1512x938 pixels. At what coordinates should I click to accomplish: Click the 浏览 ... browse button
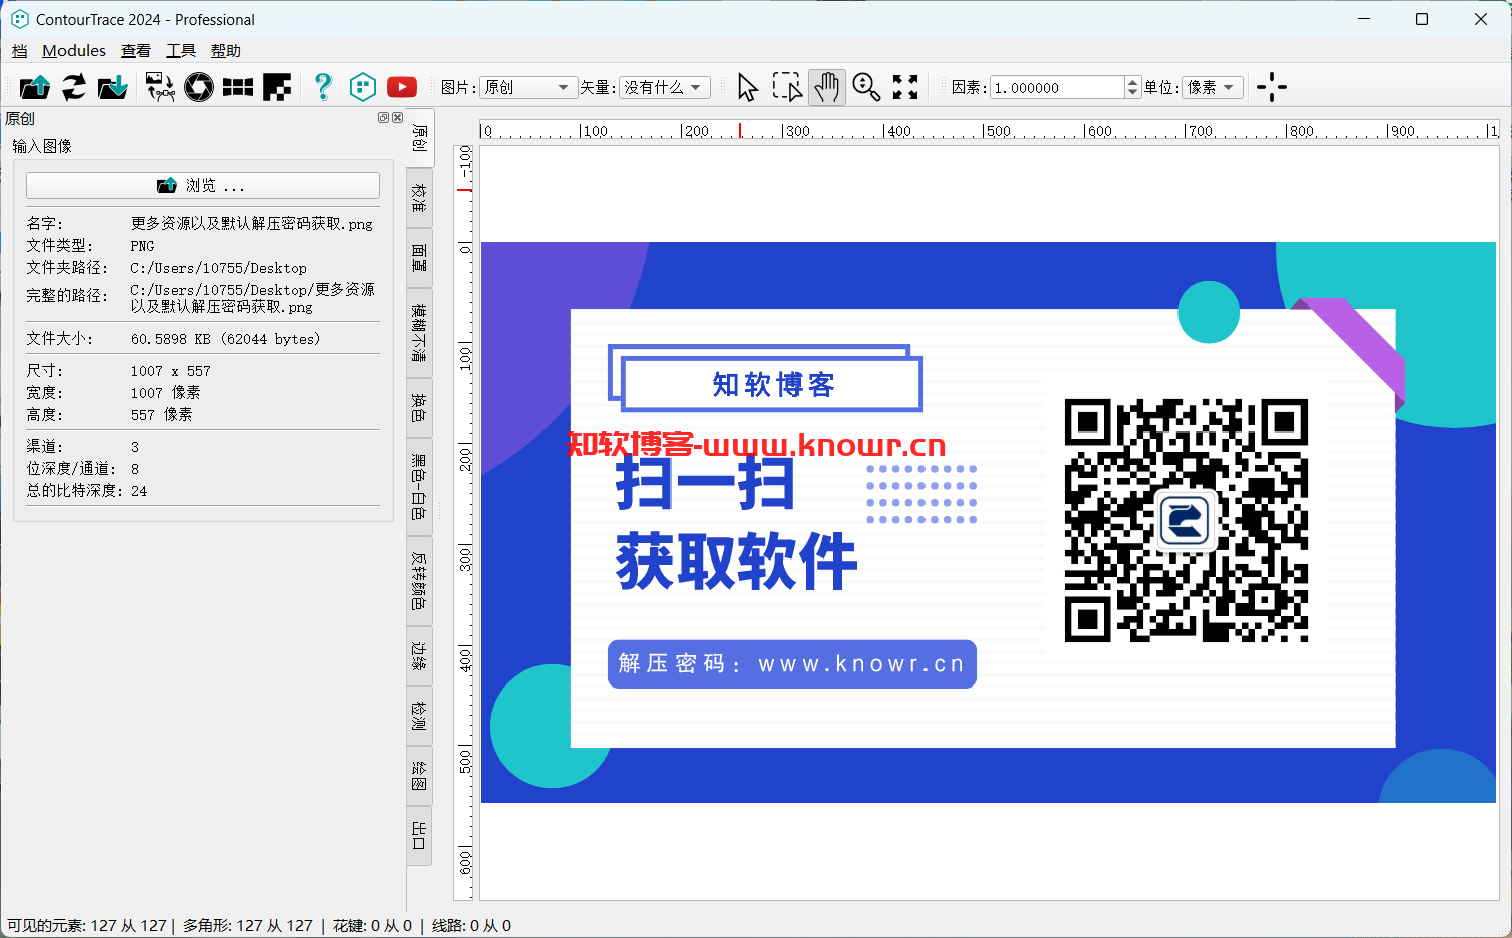203,186
